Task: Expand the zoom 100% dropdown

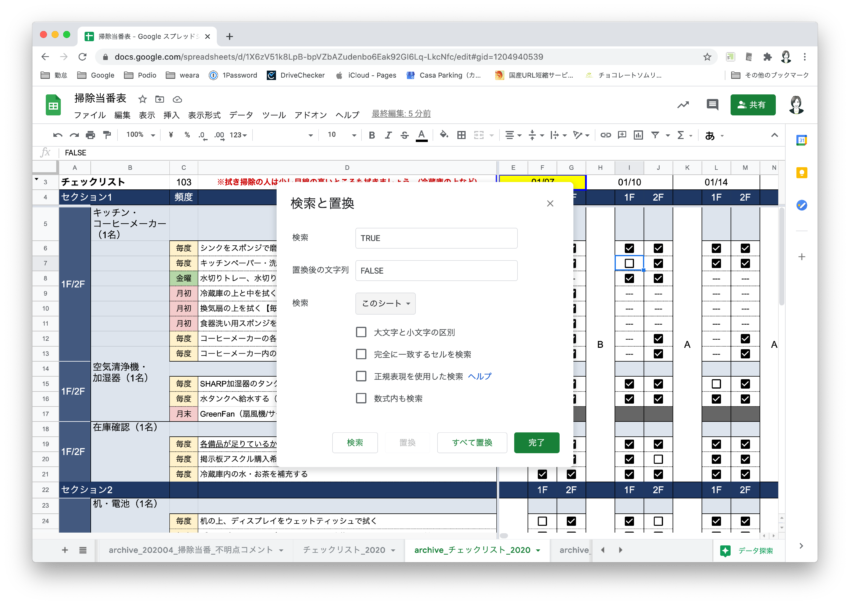Action: coord(140,135)
